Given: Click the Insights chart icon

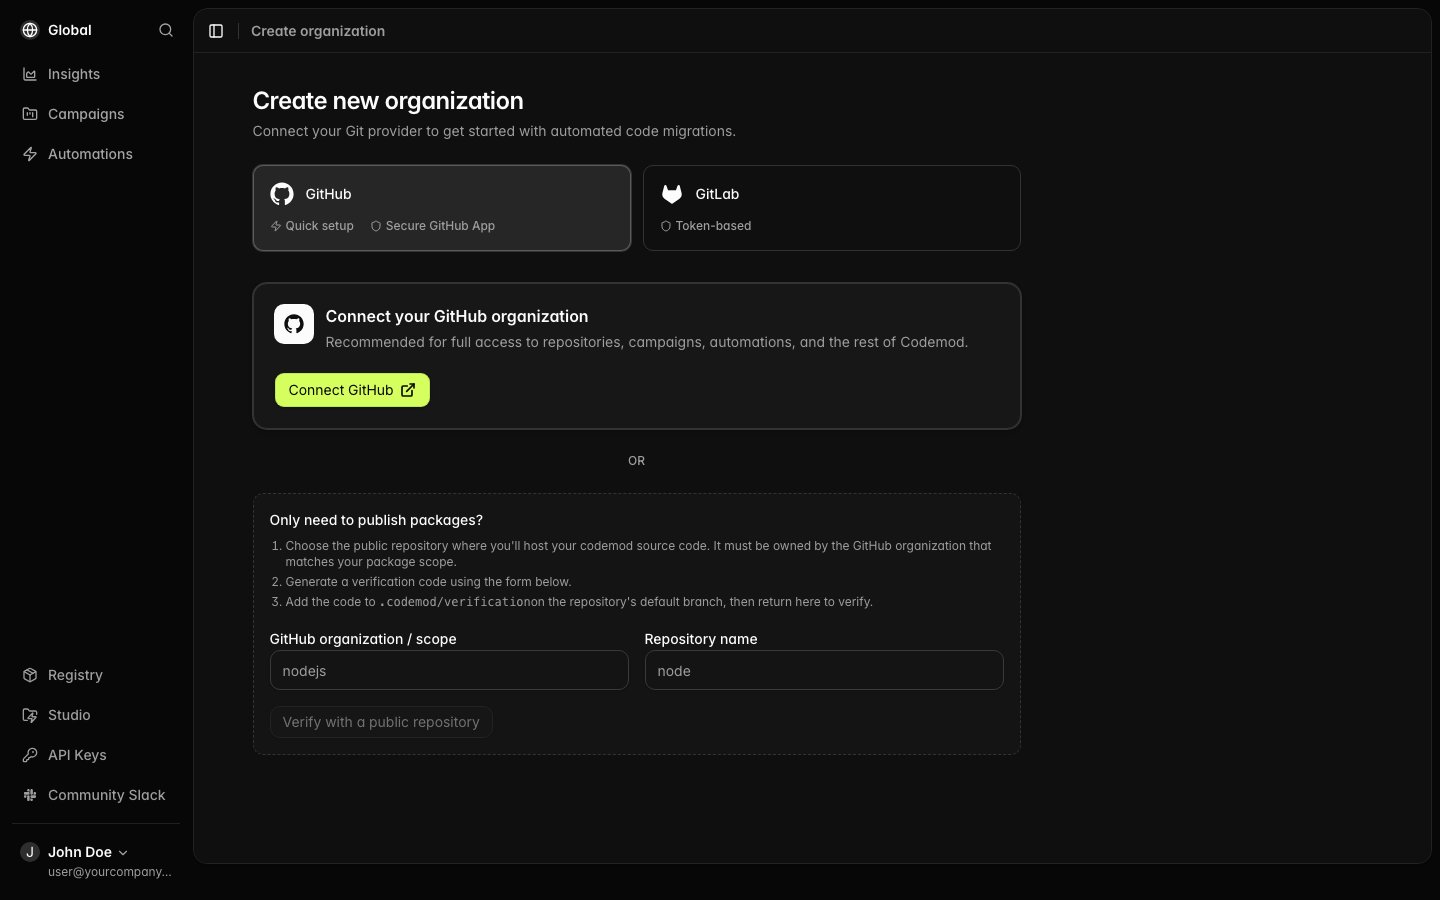Looking at the screenshot, I should click(30, 74).
